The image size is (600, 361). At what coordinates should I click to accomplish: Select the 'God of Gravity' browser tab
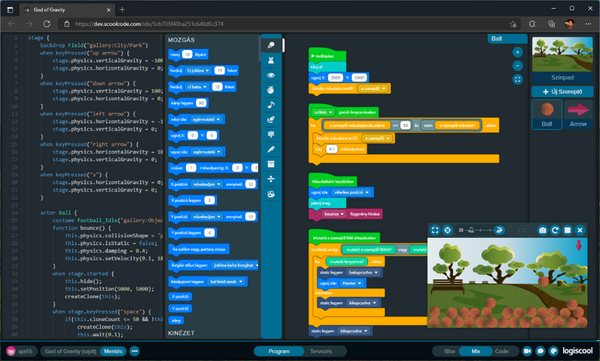(x=67, y=10)
